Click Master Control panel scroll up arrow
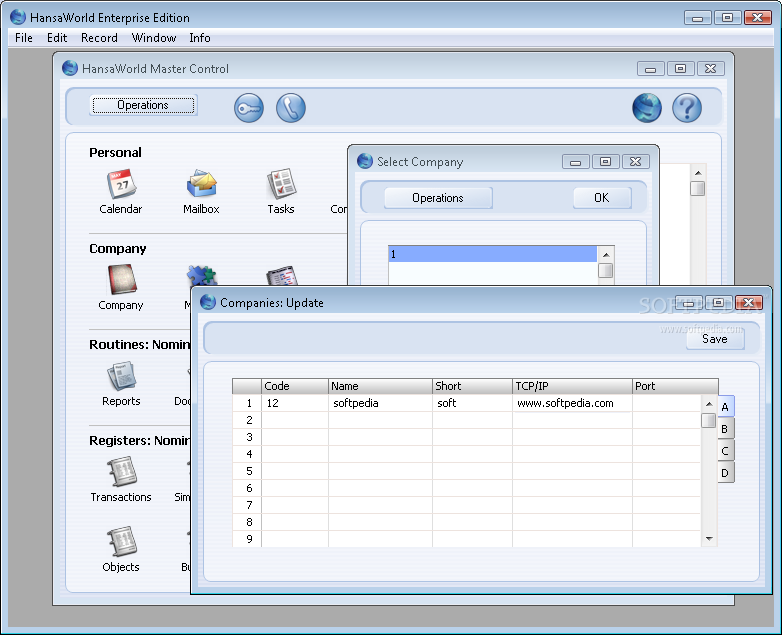This screenshot has width=782, height=635. click(698, 173)
